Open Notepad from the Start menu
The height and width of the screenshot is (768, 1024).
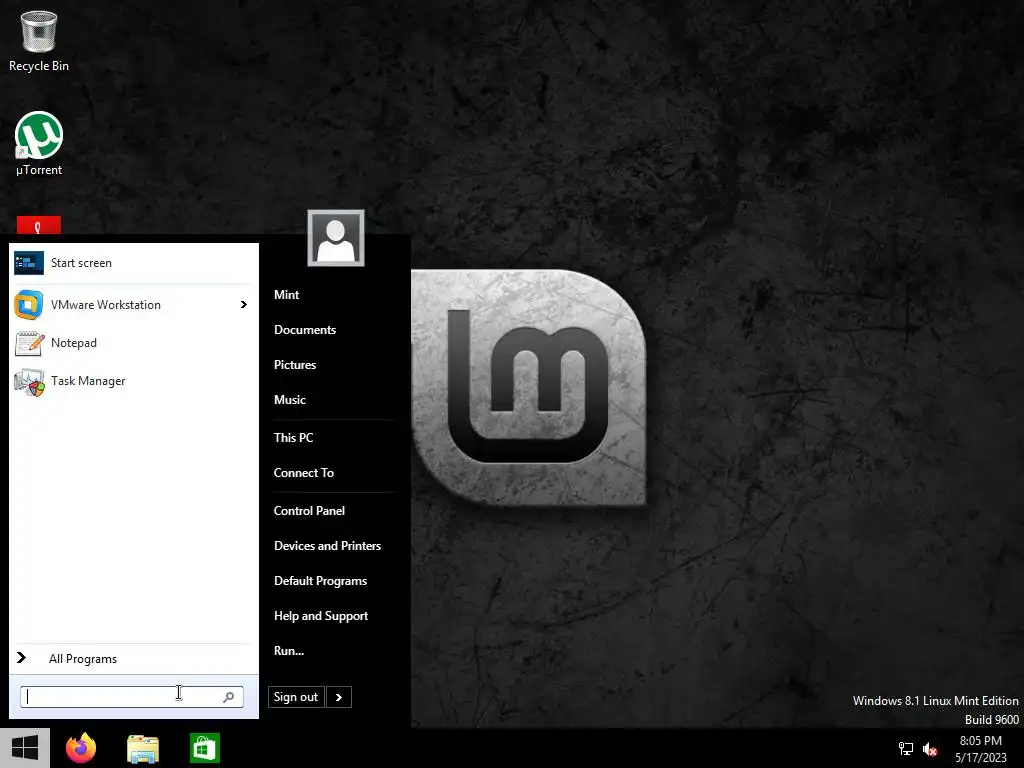133,343
